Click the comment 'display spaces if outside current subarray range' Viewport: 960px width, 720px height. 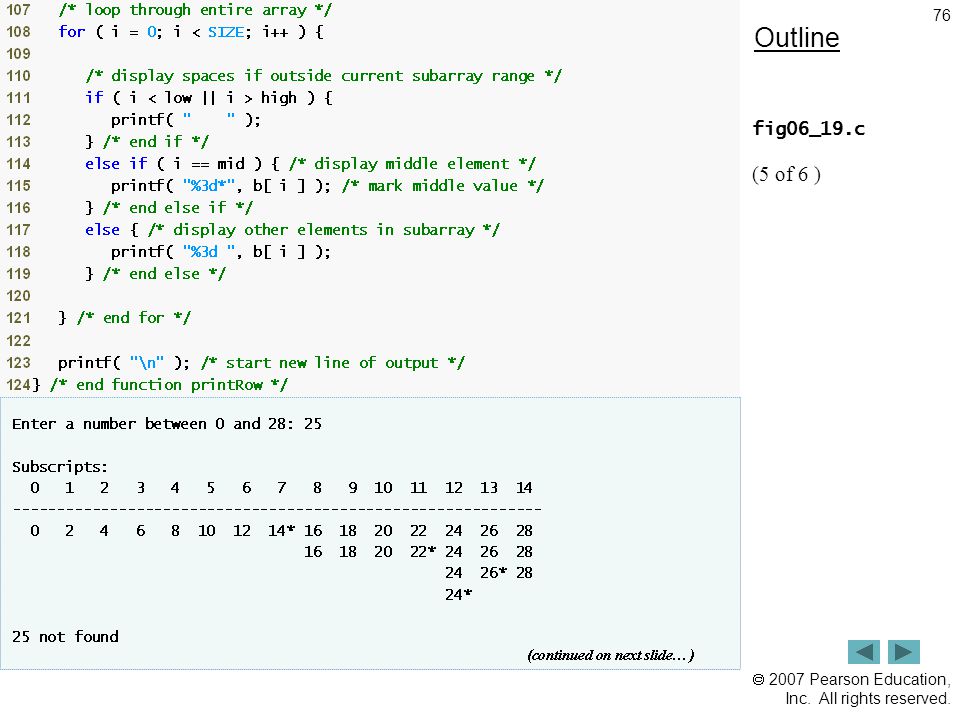pos(323,76)
